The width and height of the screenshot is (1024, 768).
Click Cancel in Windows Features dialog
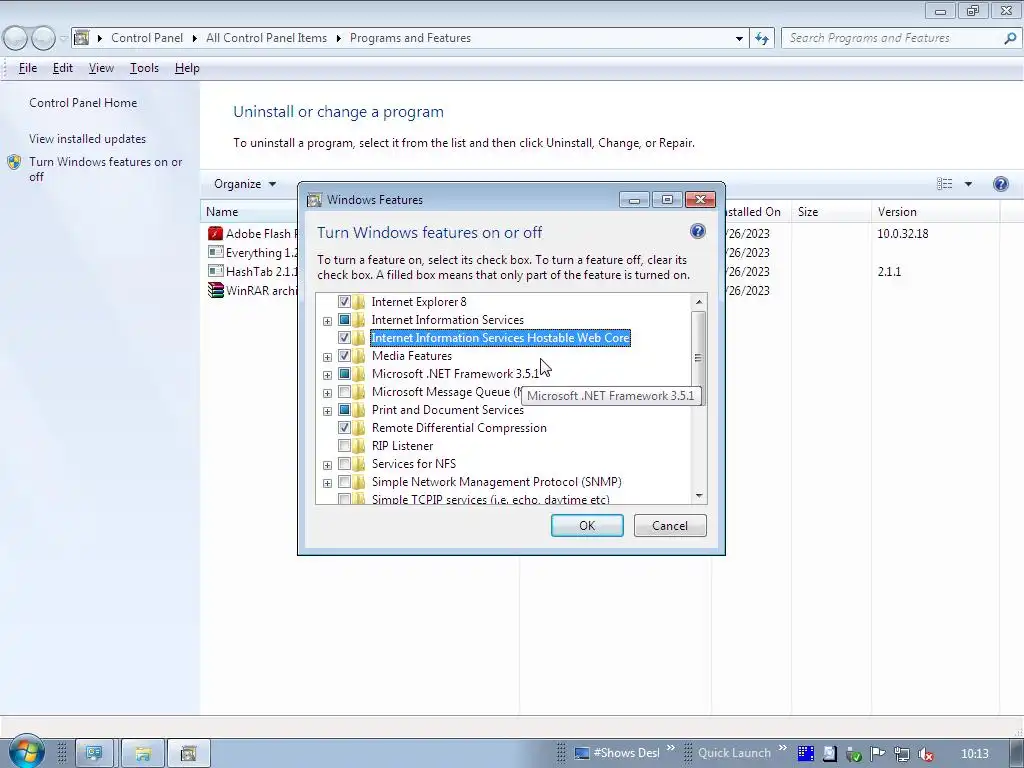[669, 526]
